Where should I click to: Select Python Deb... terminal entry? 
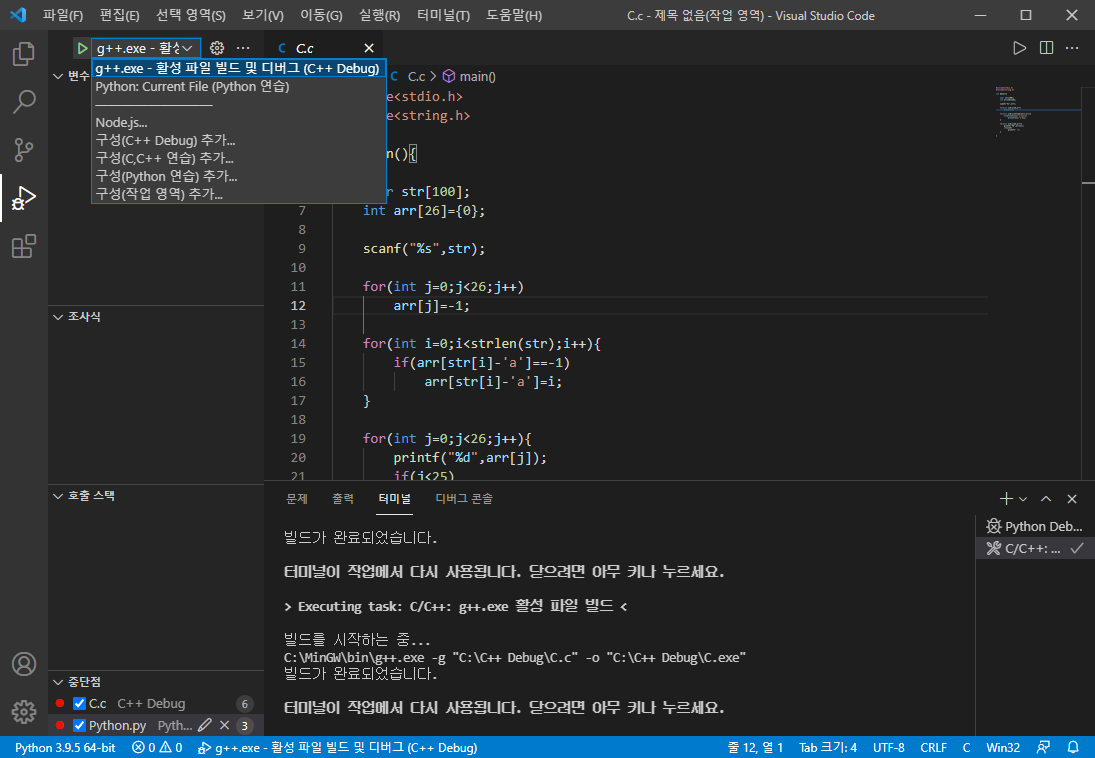(x=1035, y=526)
